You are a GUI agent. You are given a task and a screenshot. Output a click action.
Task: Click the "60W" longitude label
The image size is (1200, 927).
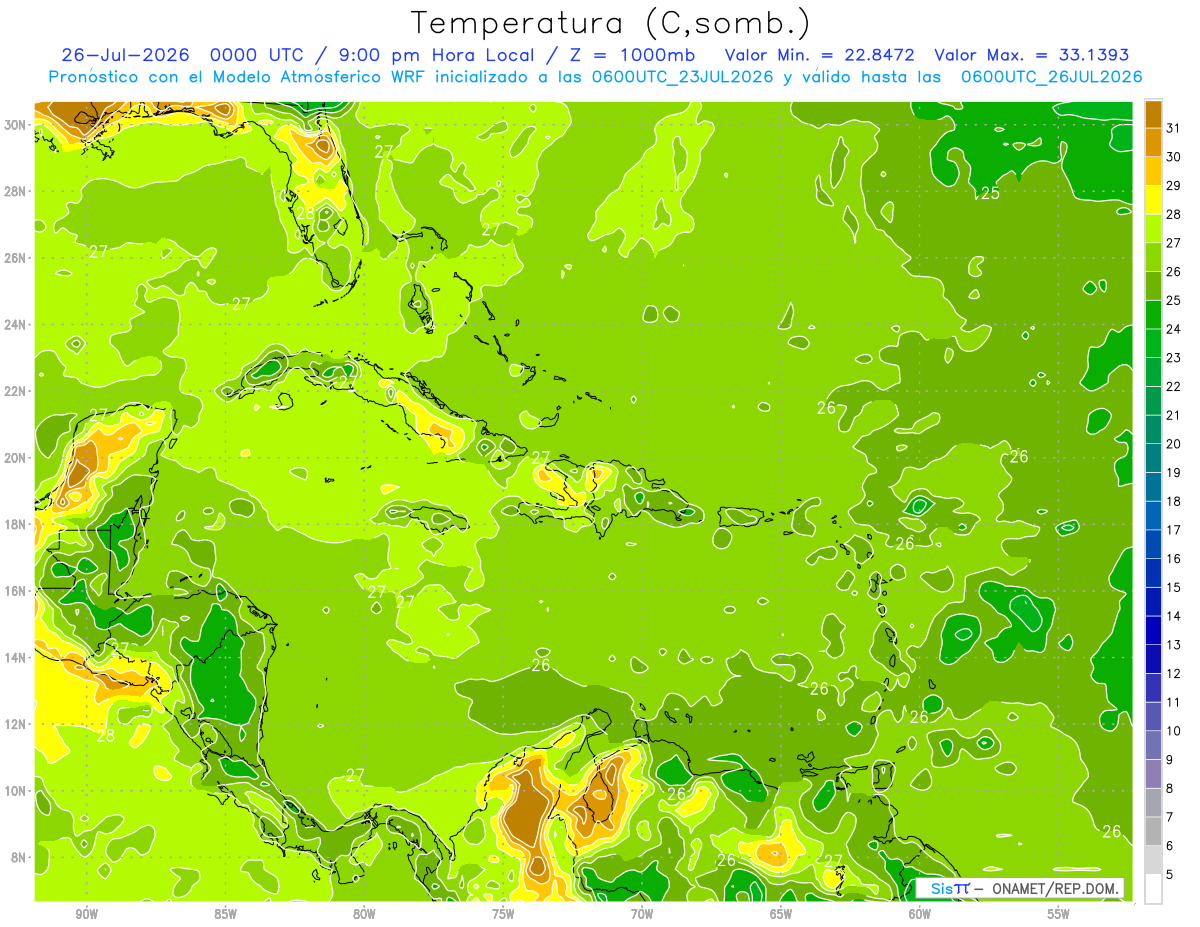point(919,914)
